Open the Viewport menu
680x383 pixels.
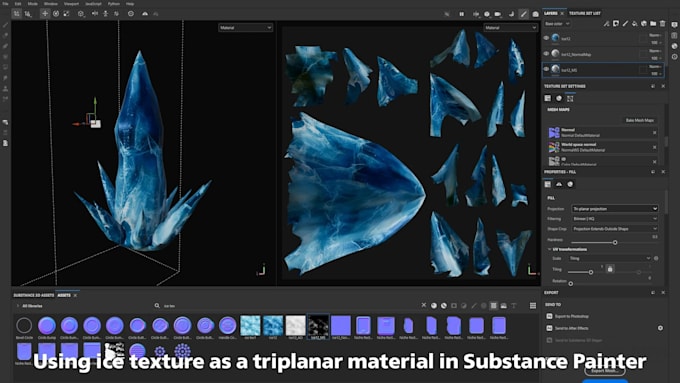coord(72,3)
